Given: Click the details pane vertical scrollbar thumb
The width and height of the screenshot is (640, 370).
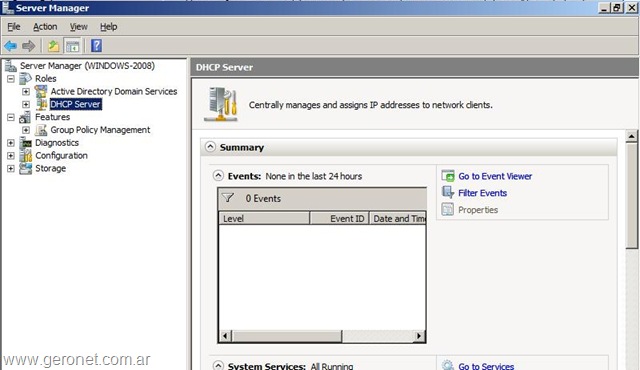Looking at the screenshot, I should (631, 195).
